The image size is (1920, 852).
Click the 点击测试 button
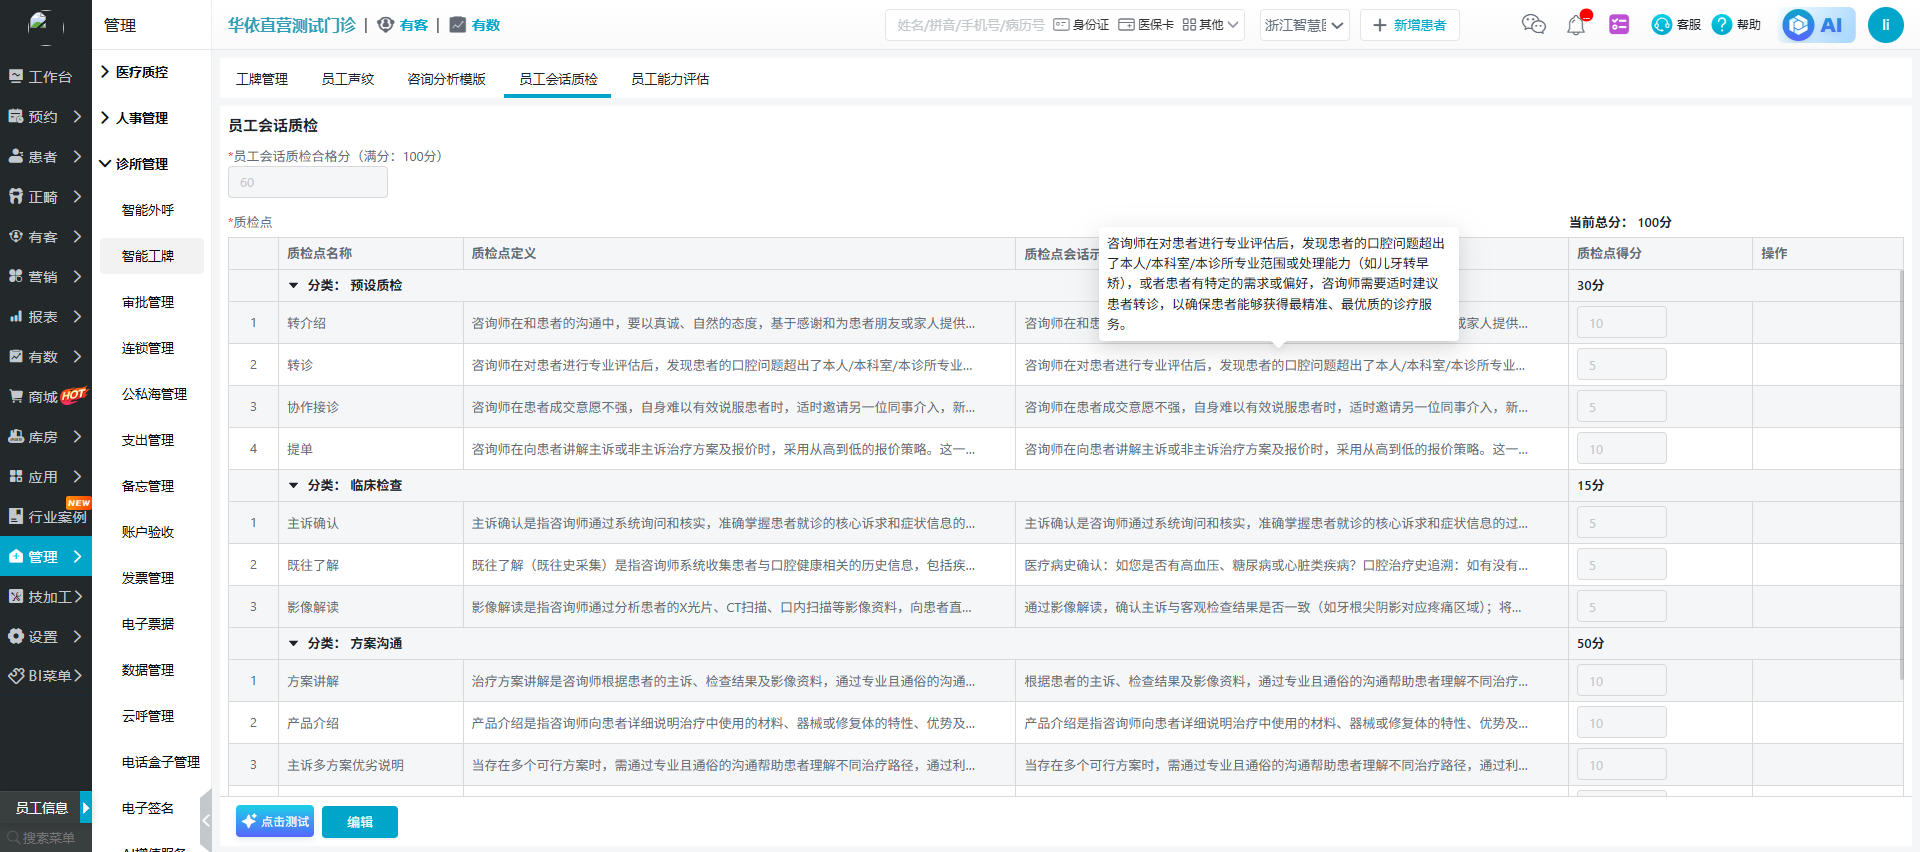275,822
